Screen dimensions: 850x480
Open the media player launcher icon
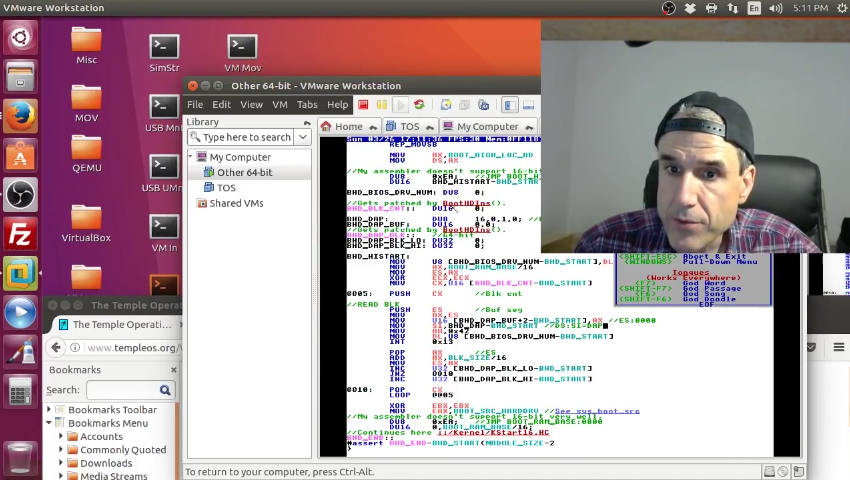[x=21, y=313]
